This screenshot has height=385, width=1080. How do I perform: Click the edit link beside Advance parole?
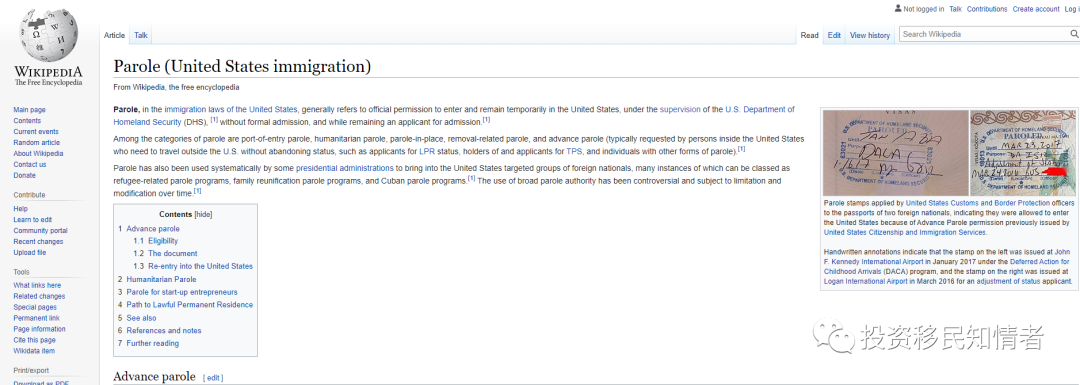pos(213,377)
